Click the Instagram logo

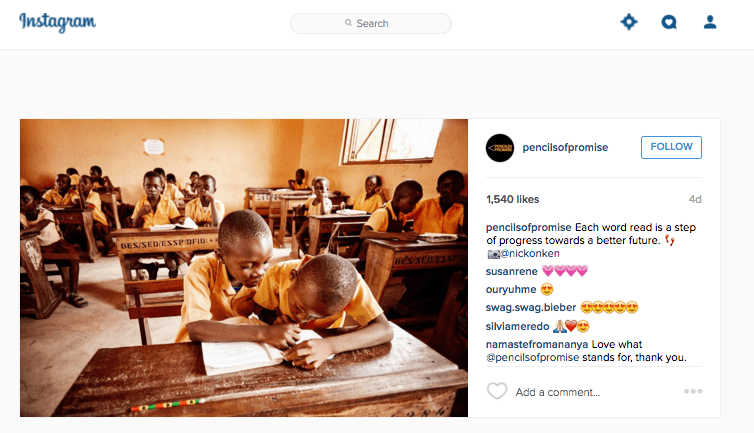click(57, 22)
